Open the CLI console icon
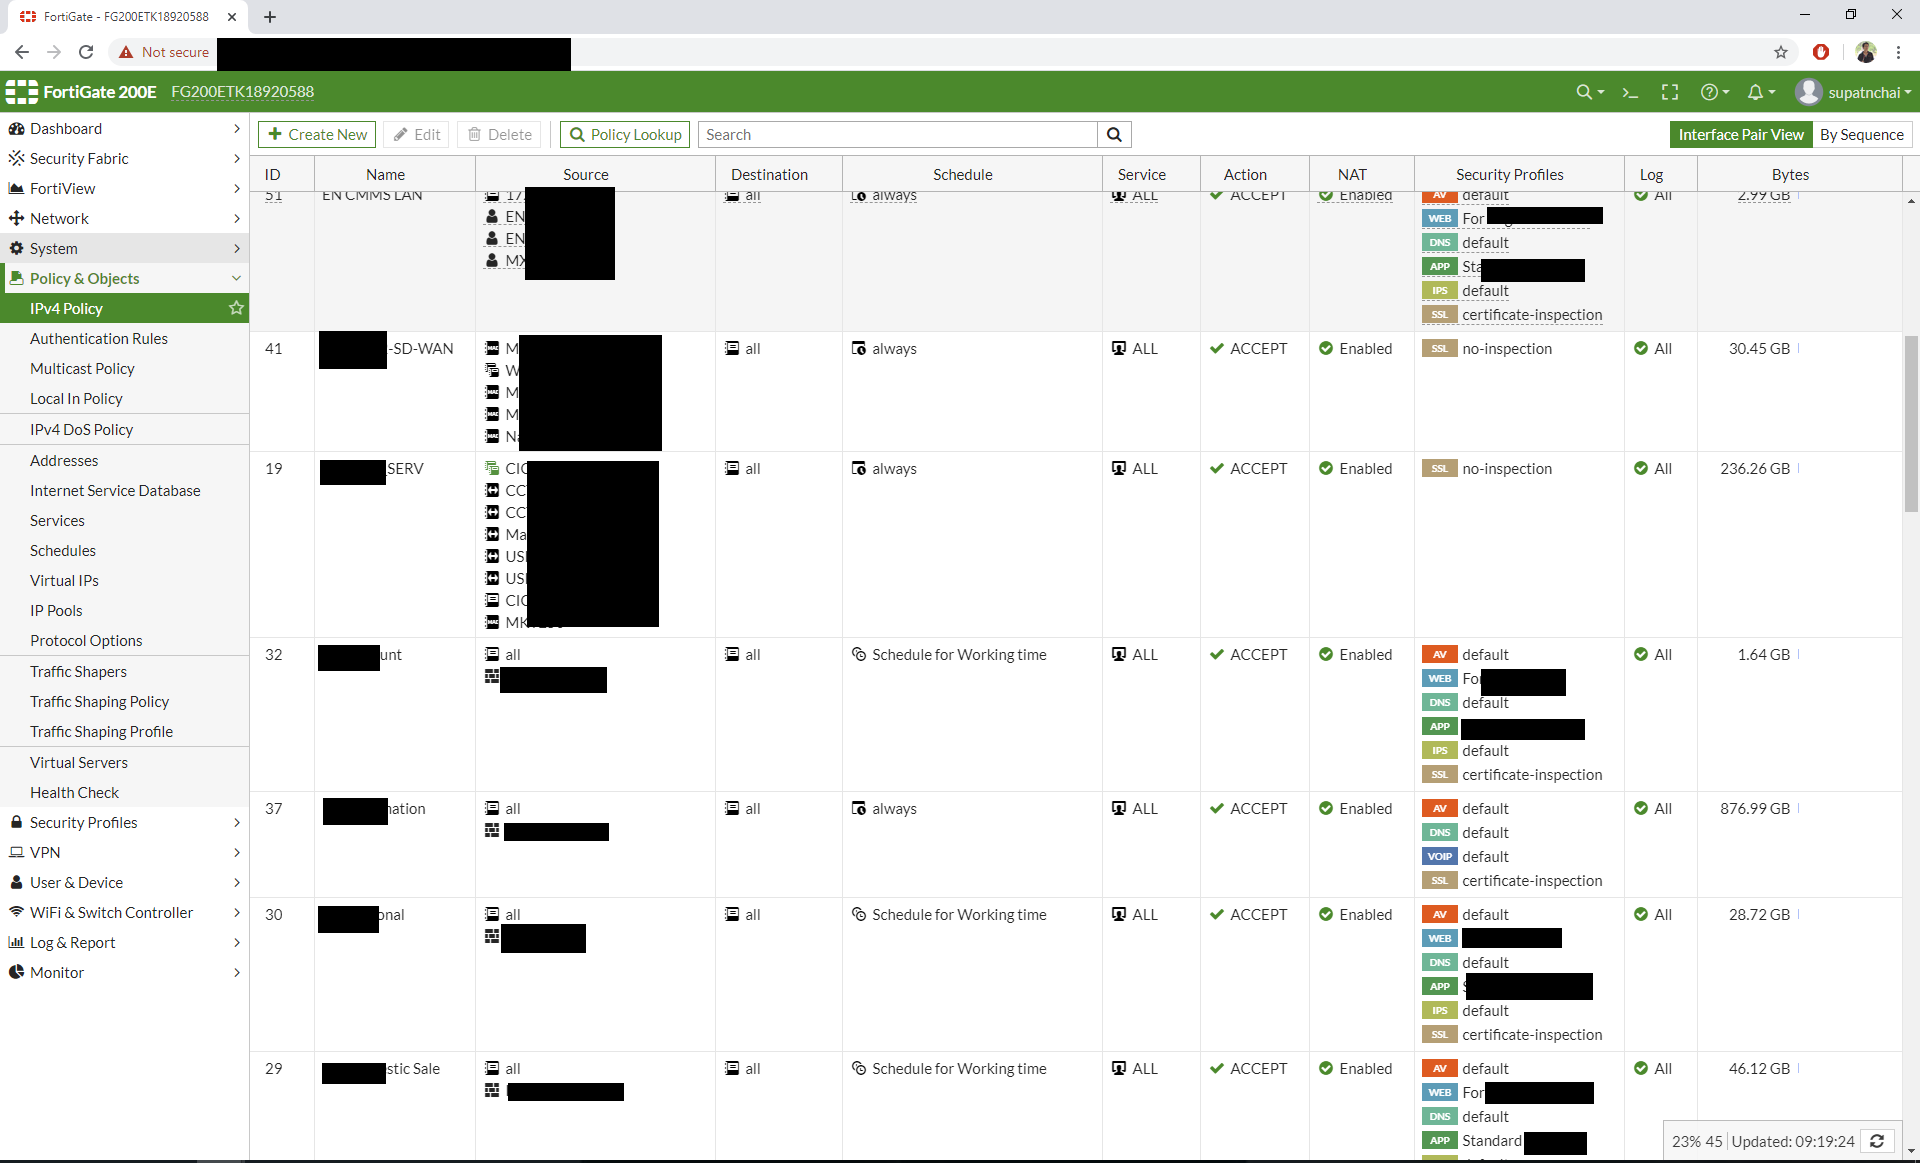 1630,92
